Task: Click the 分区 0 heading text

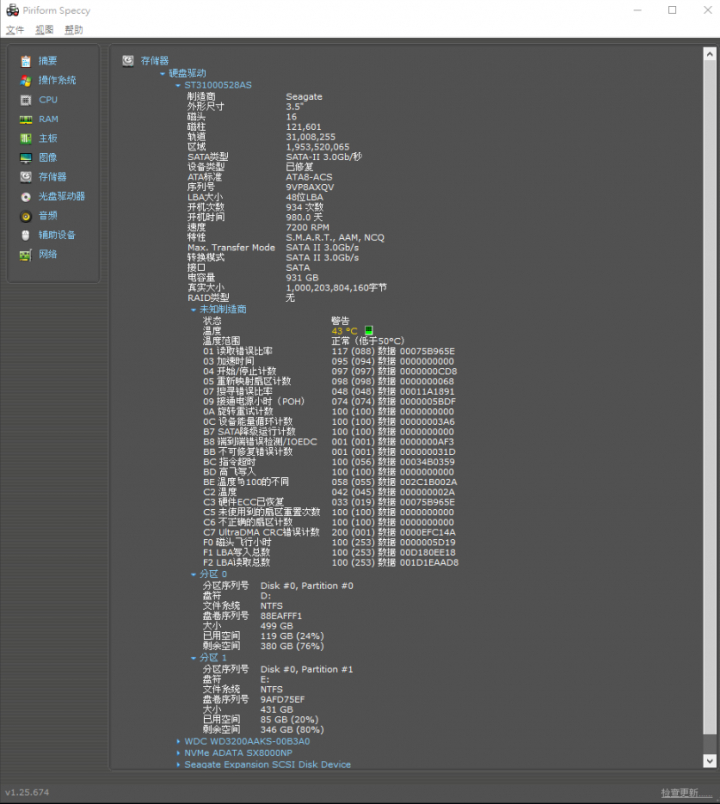Action: (213, 574)
